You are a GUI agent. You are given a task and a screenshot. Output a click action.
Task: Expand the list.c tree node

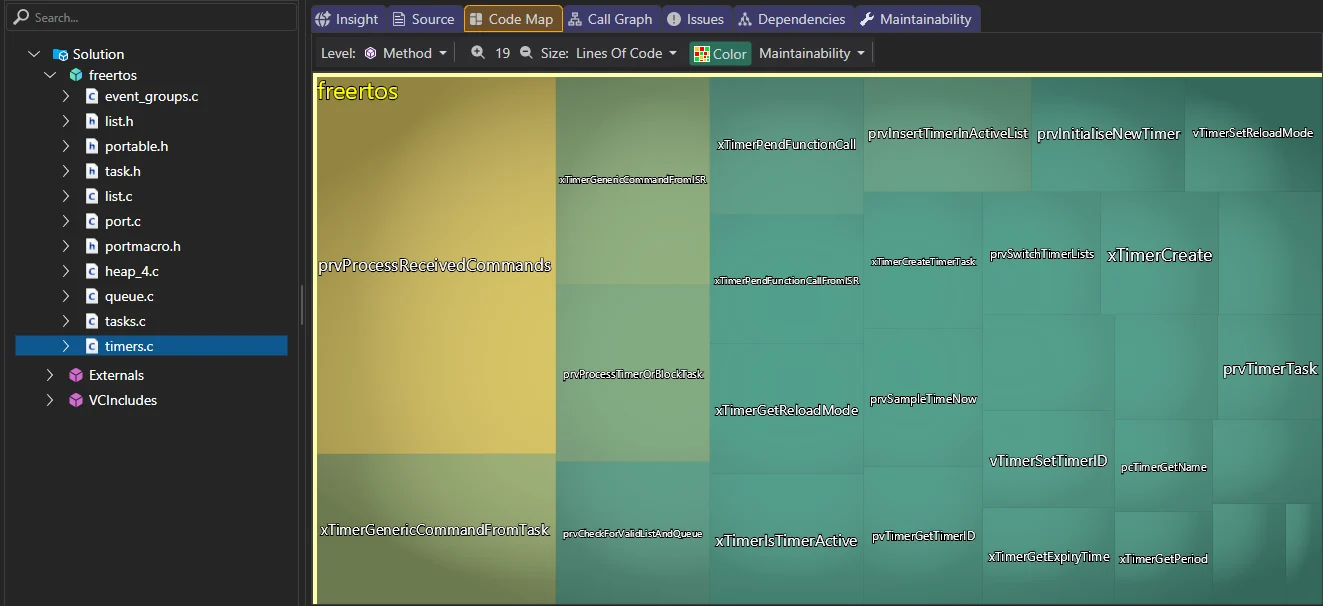pyautogui.click(x=66, y=196)
